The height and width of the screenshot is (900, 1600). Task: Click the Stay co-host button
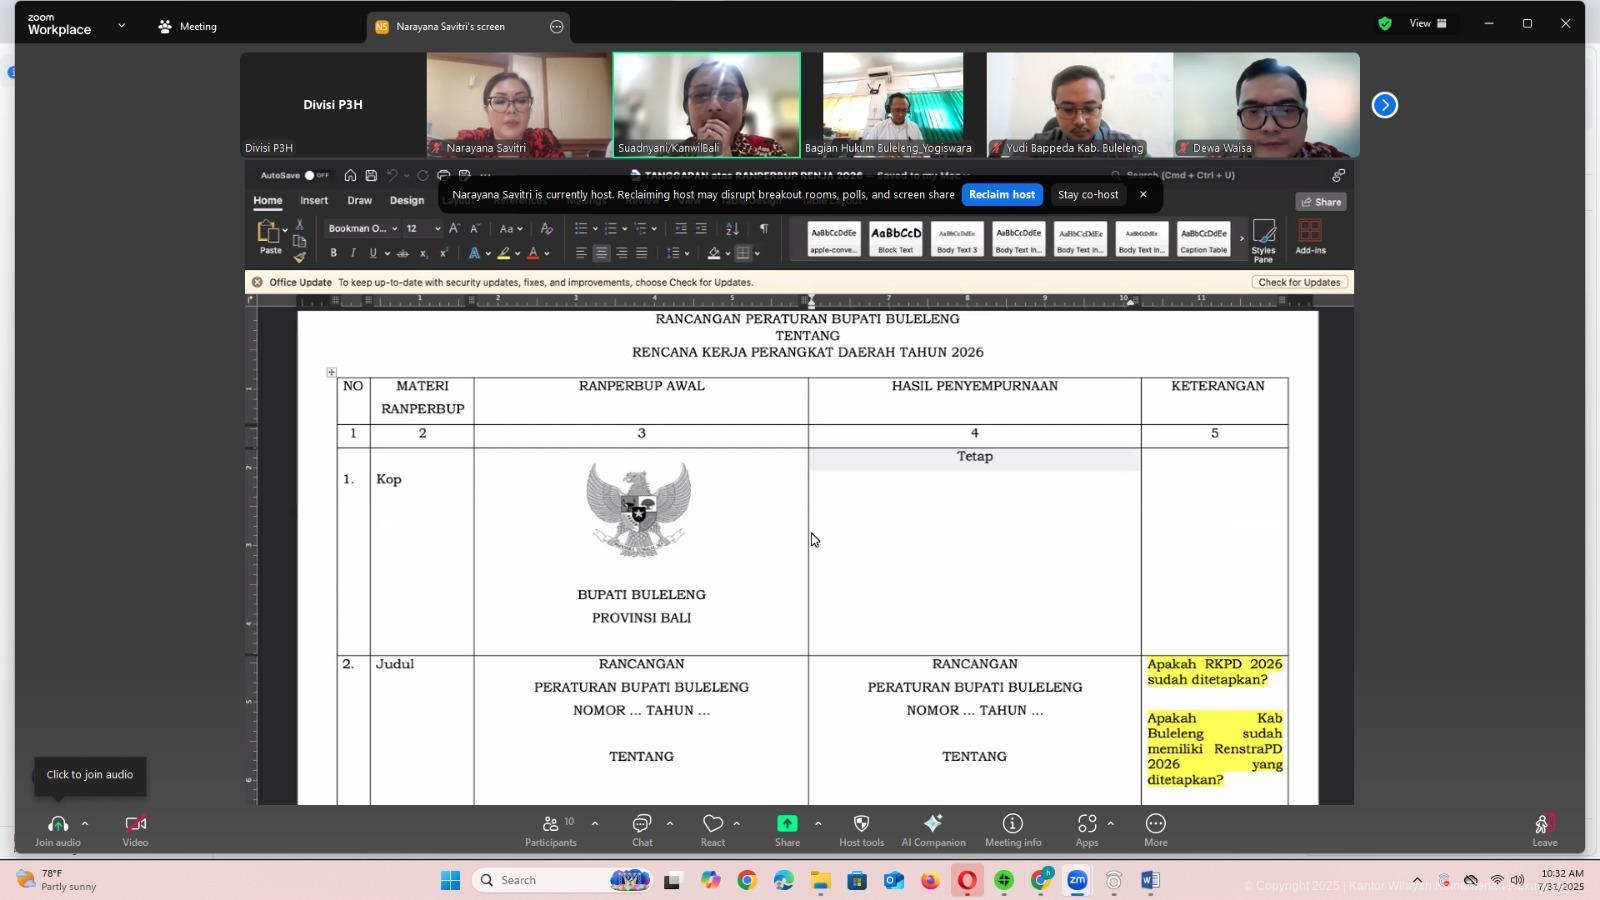coord(1087,195)
